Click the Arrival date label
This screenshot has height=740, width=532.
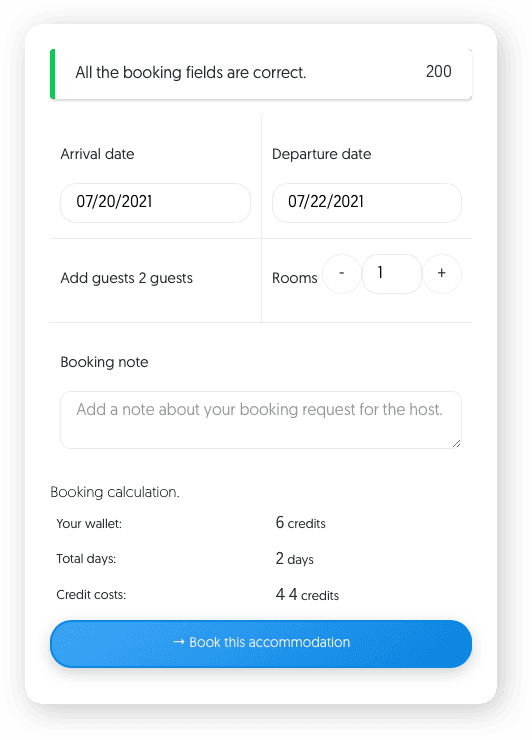tap(97, 154)
